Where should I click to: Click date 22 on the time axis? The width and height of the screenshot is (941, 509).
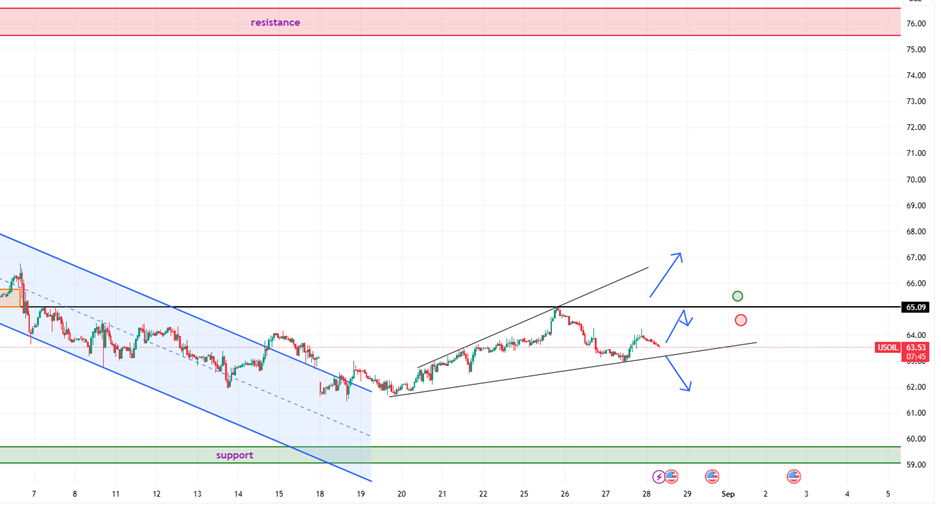click(x=483, y=494)
